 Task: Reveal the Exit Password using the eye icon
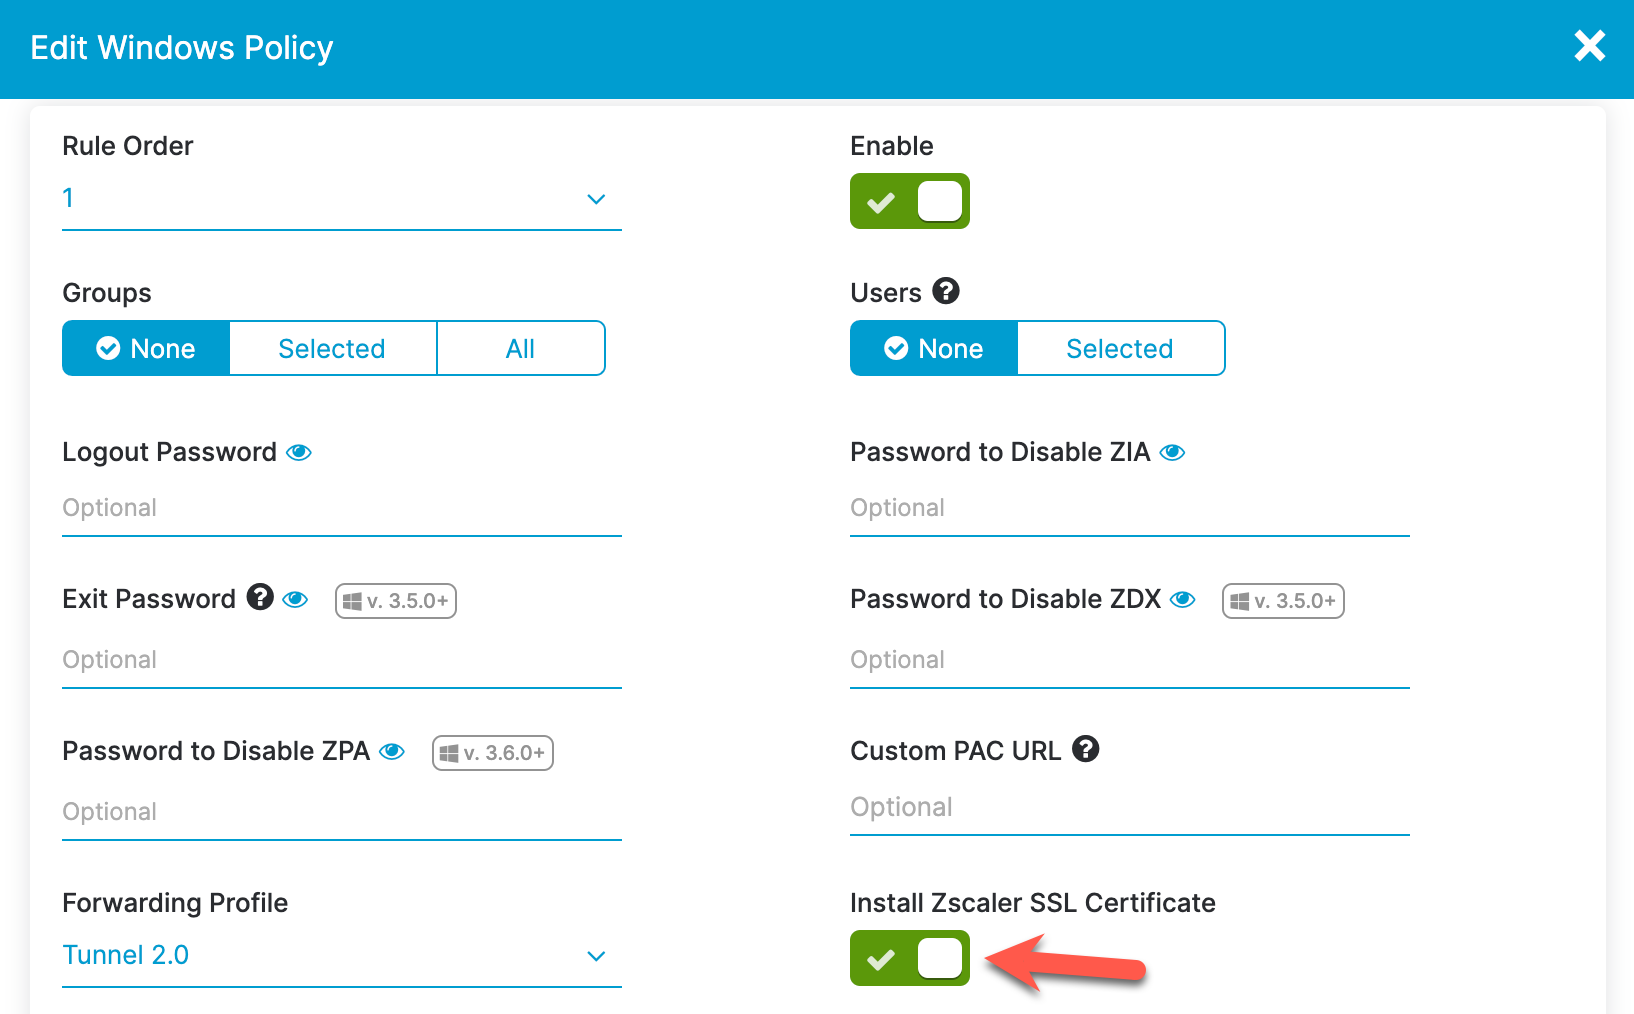[296, 599]
